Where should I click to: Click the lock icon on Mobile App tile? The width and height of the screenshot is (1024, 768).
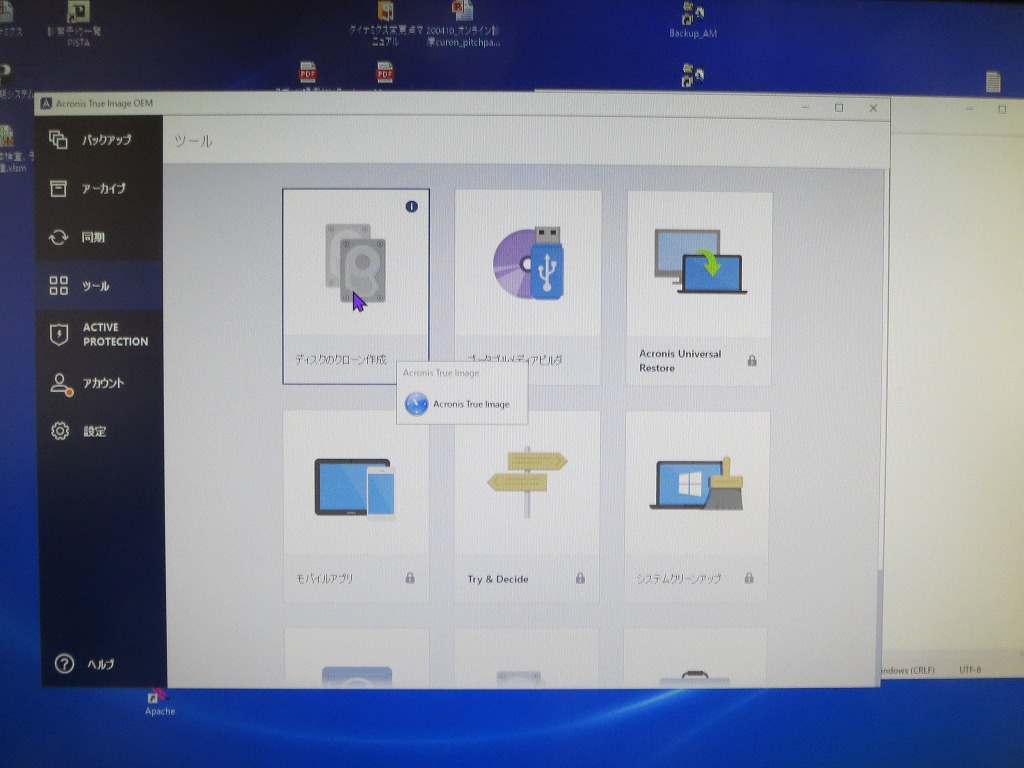point(409,578)
